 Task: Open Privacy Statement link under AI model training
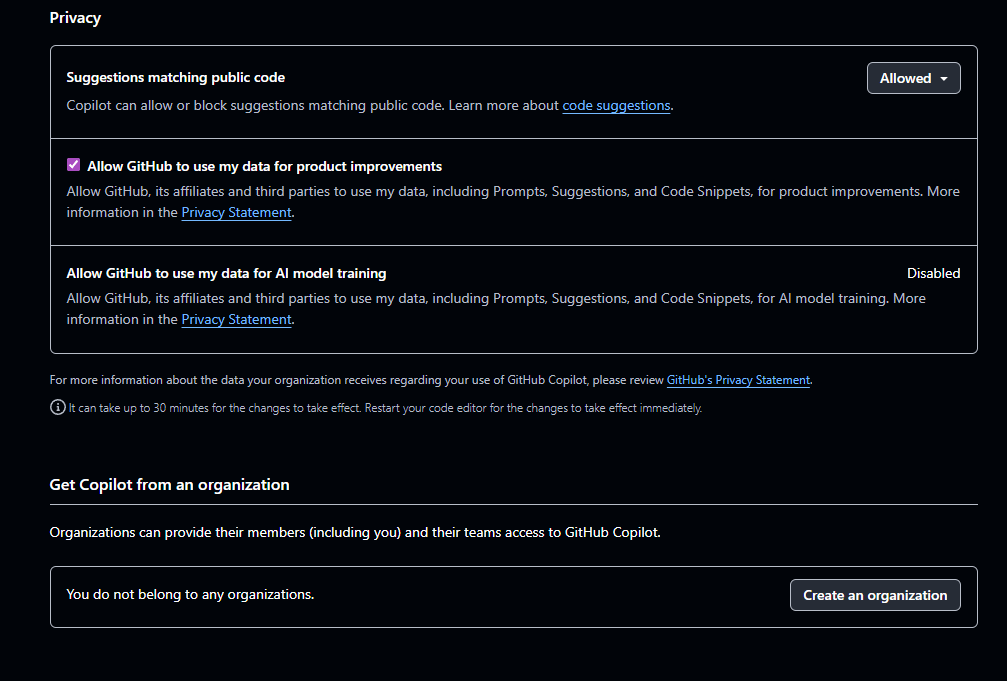(x=236, y=319)
